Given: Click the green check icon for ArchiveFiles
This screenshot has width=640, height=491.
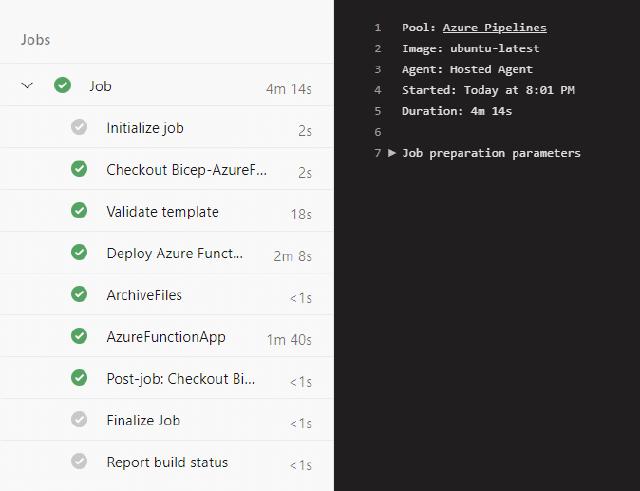Looking at the screenshot, I should click(79, 295).
